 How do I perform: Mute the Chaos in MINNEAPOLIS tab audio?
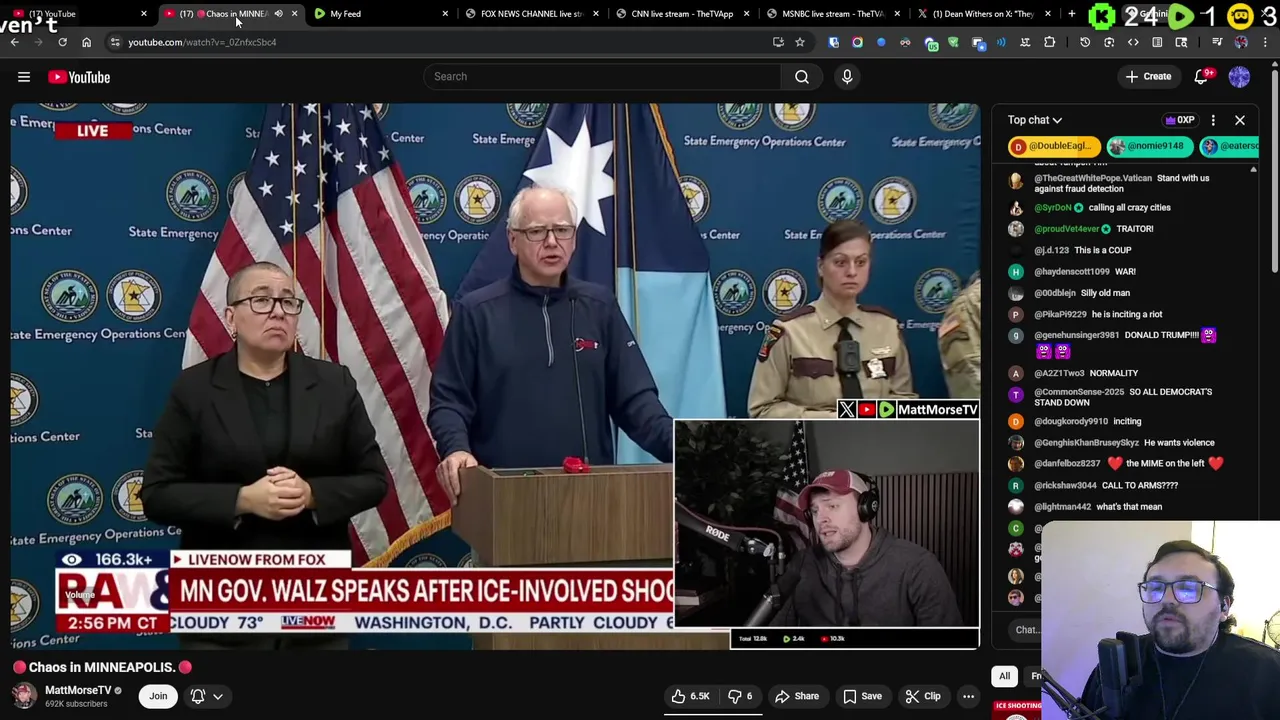[x=278, y=14]
